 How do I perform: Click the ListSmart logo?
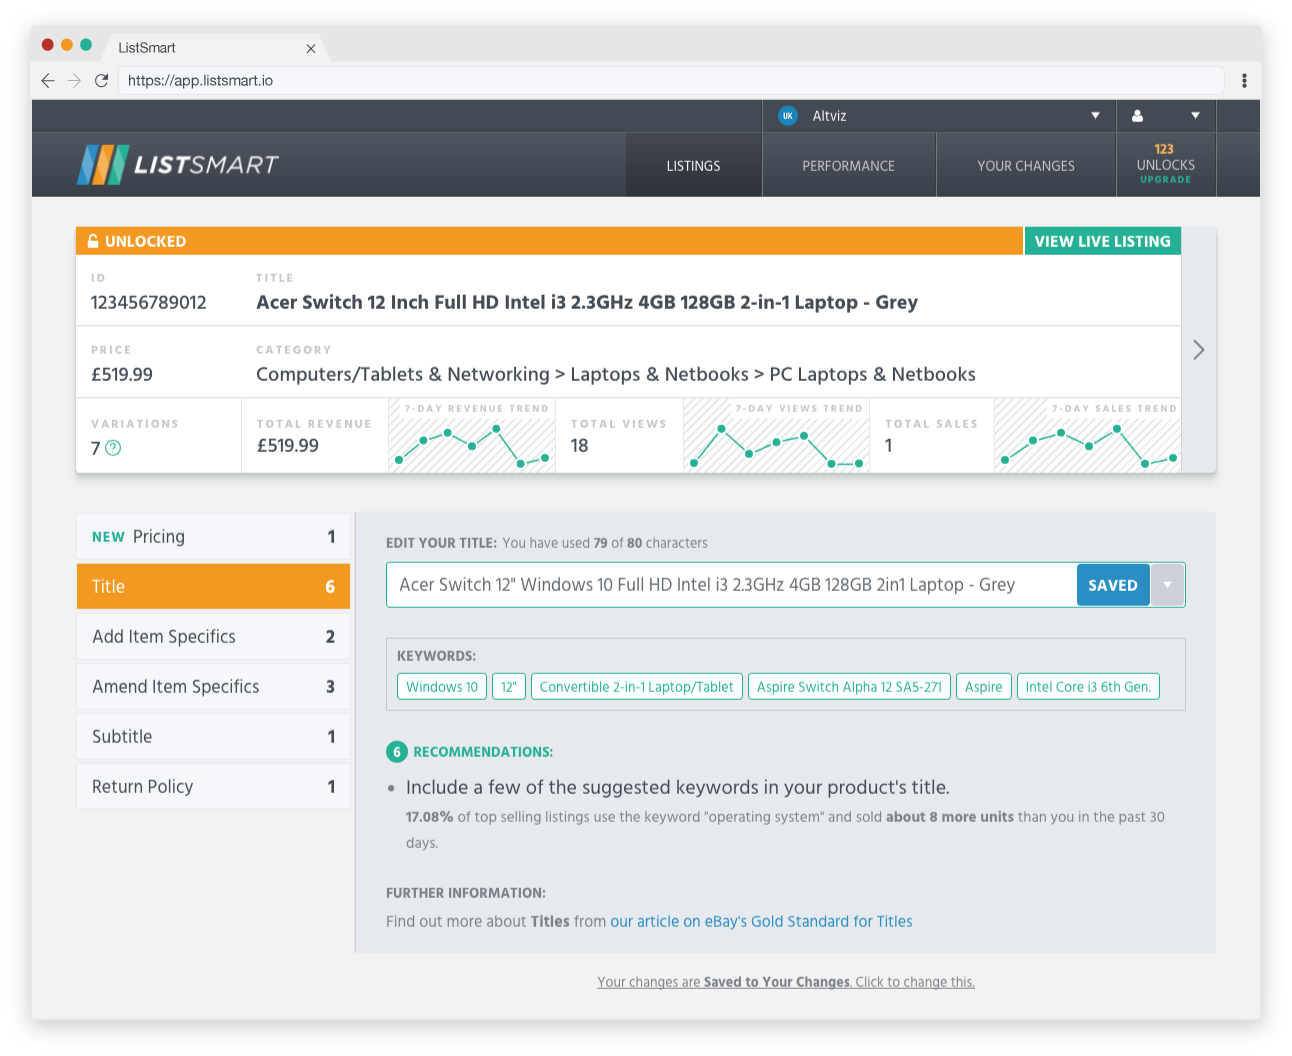[178, 165]
